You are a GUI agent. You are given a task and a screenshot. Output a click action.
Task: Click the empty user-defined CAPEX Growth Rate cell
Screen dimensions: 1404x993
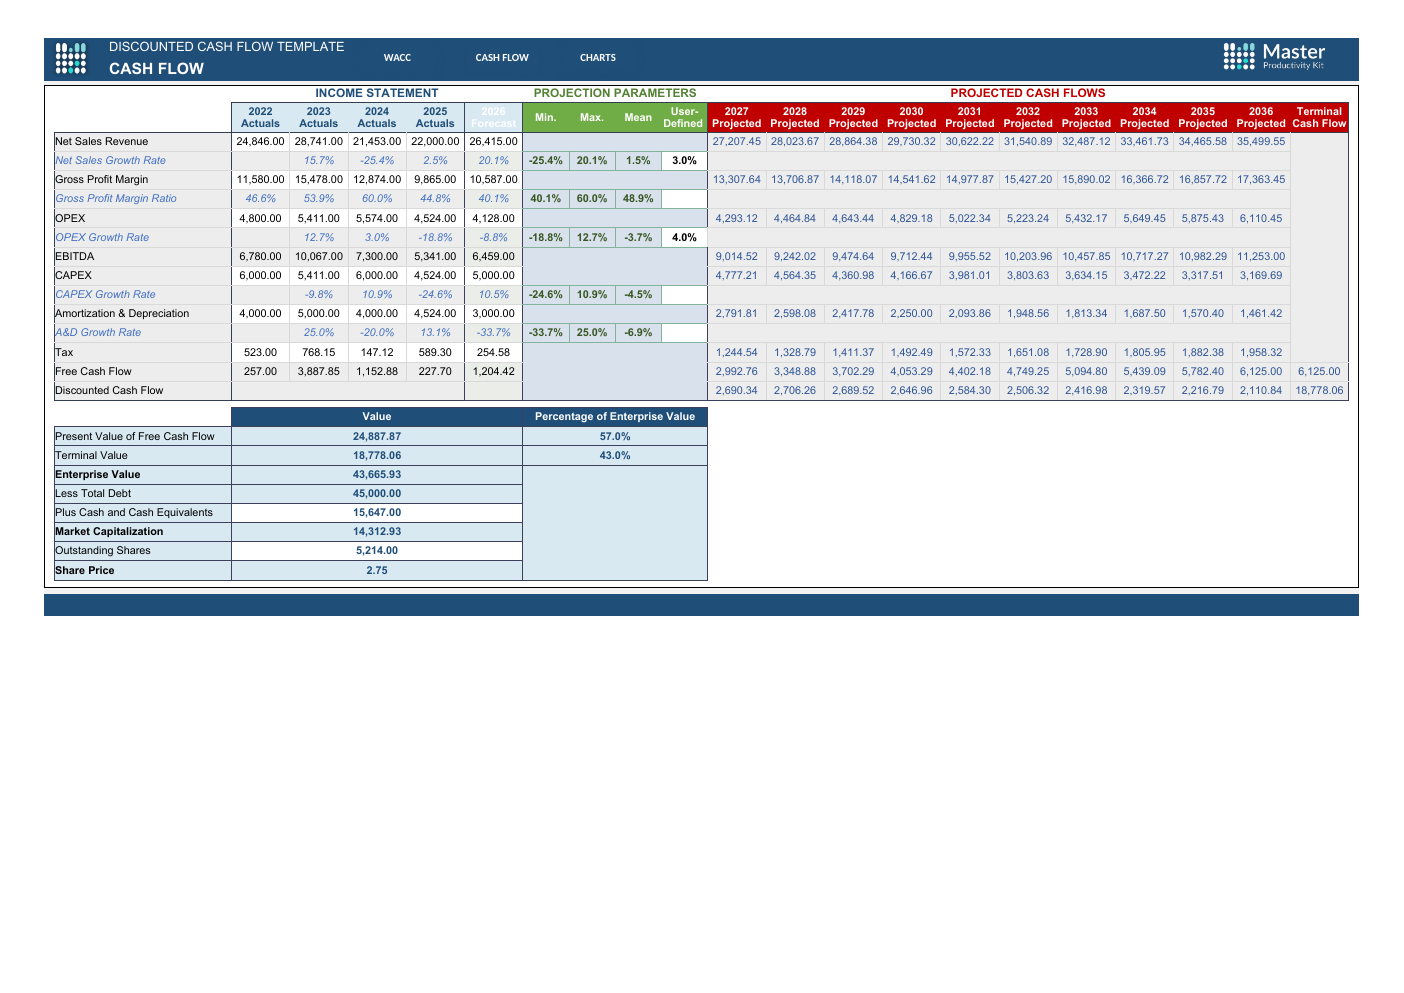tap(684, 295)
